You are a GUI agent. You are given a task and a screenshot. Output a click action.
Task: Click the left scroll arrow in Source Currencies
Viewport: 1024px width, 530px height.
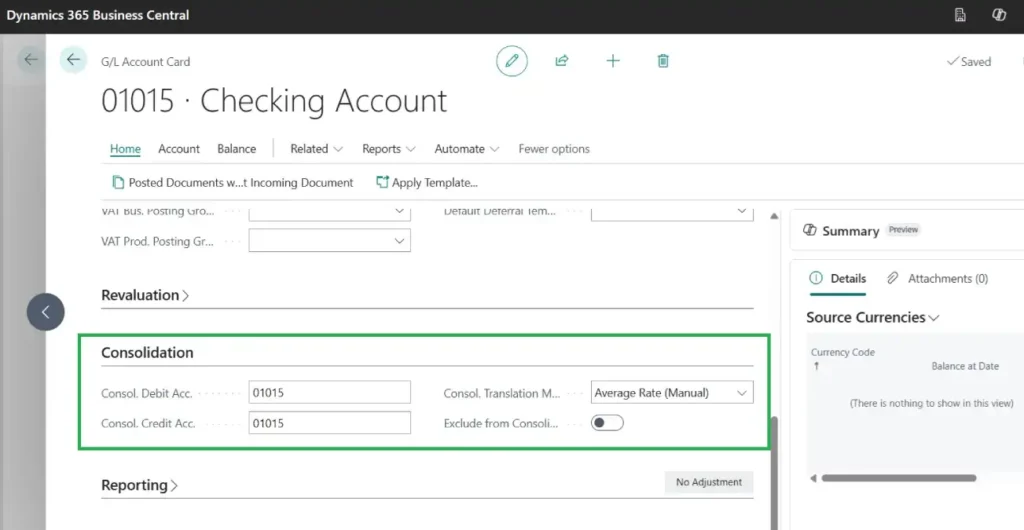[x=814, y=478]
